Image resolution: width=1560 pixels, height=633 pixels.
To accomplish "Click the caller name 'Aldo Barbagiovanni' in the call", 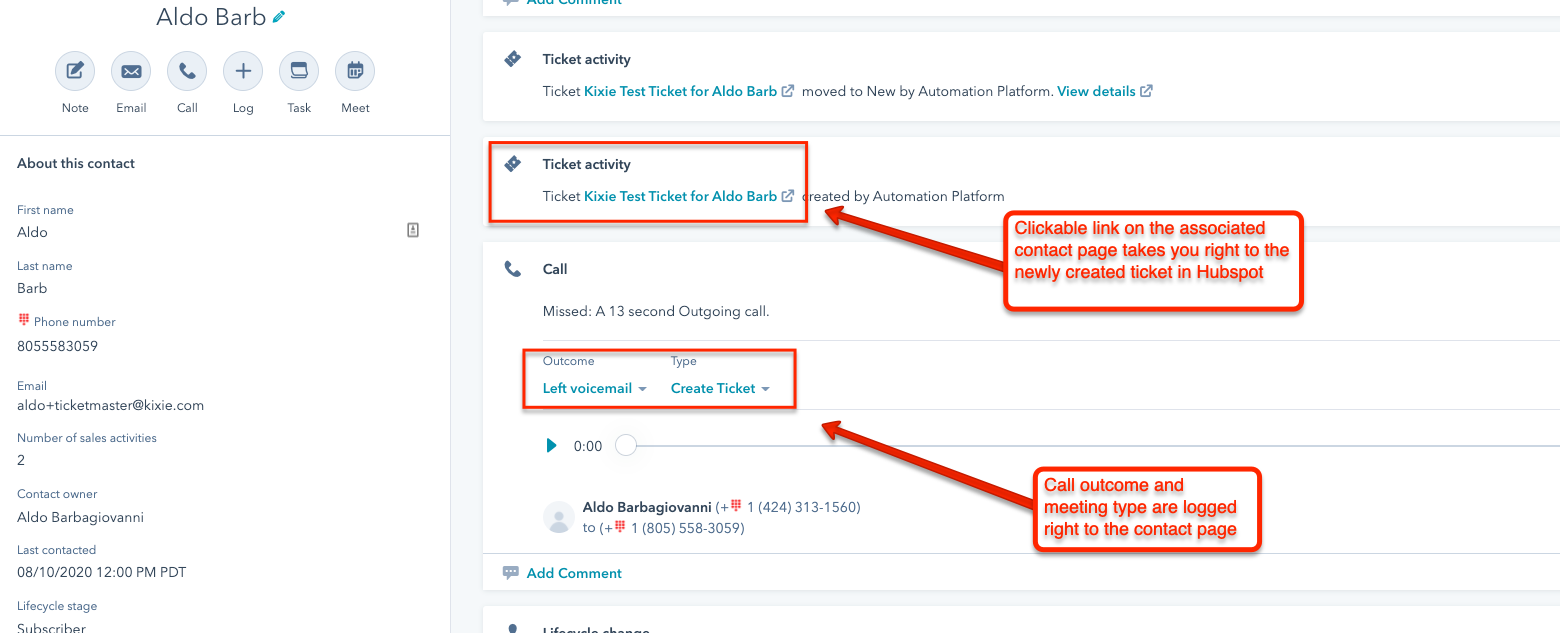I will (x=647, y=507).
